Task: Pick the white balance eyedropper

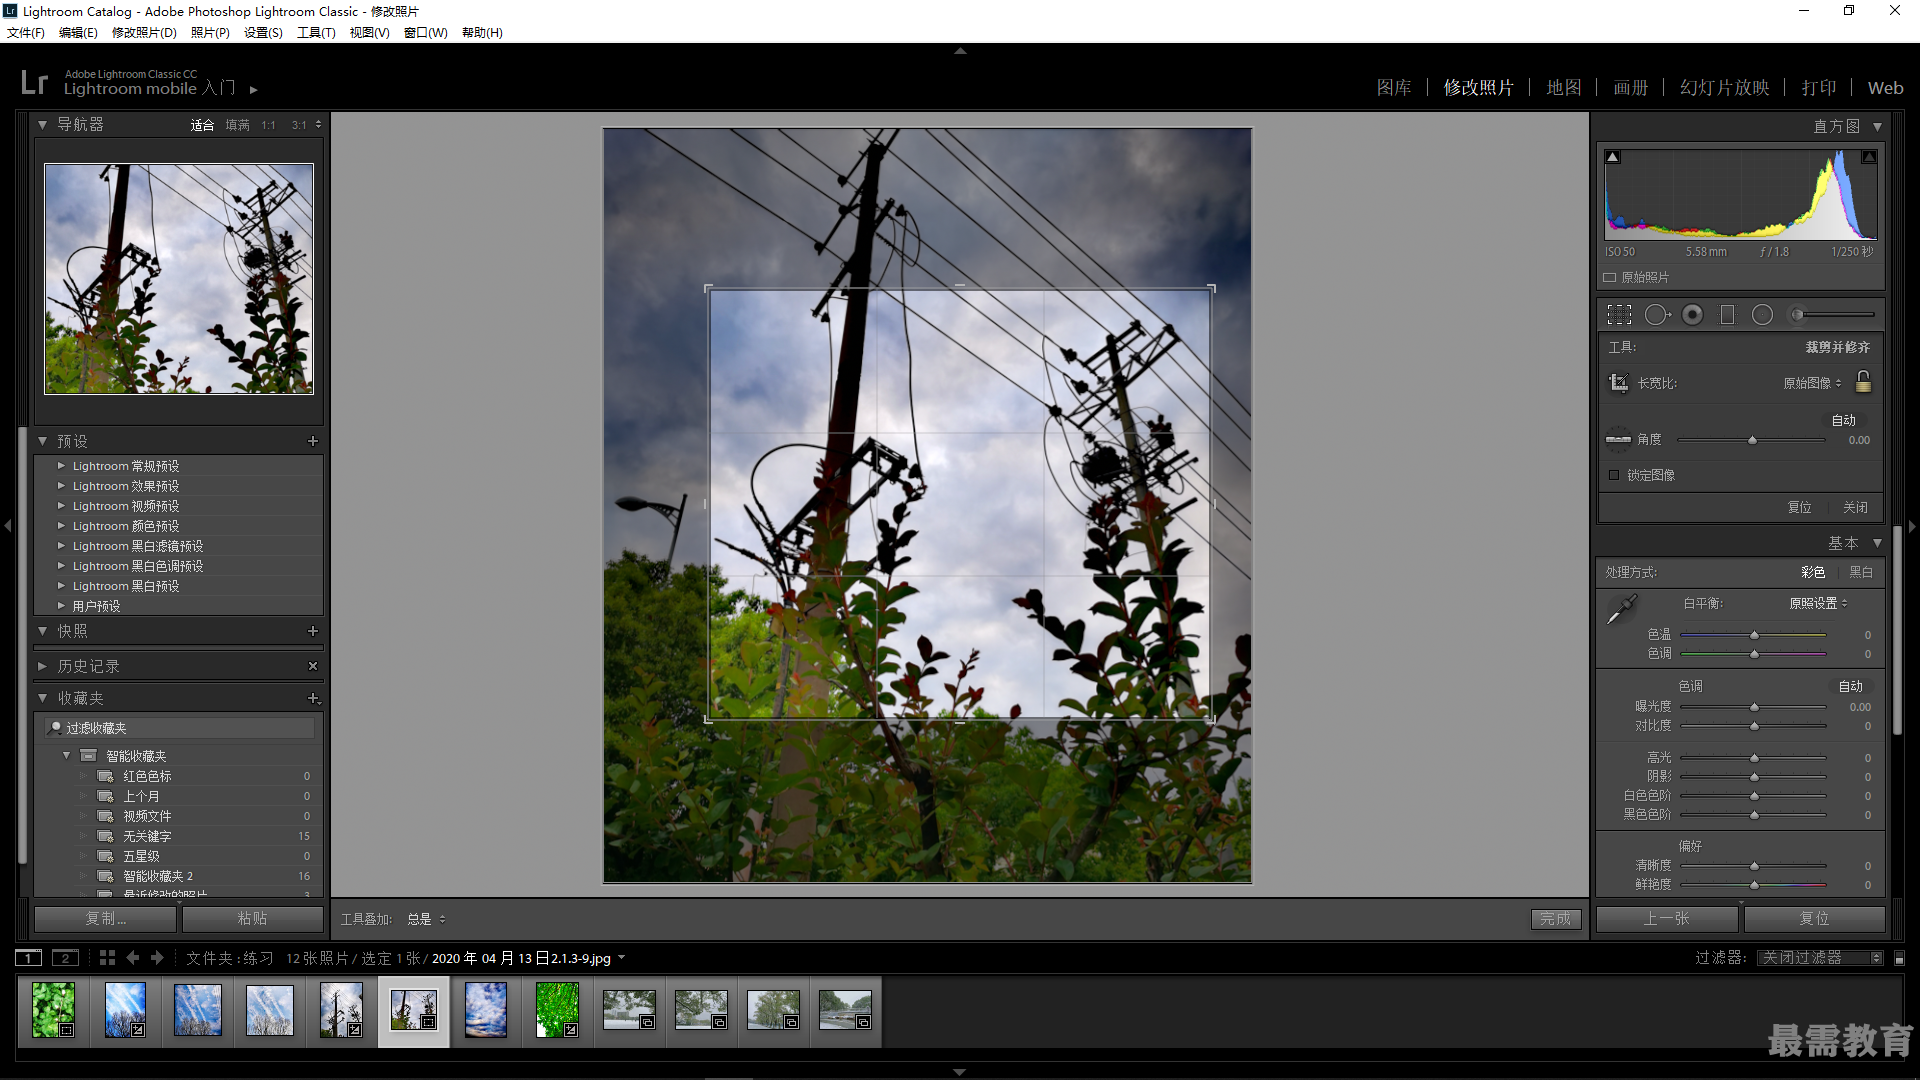Action: [x=1621, y=608]
